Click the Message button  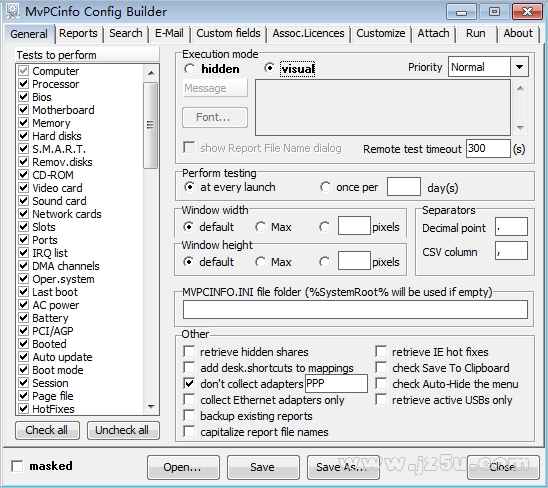(215, 88)
